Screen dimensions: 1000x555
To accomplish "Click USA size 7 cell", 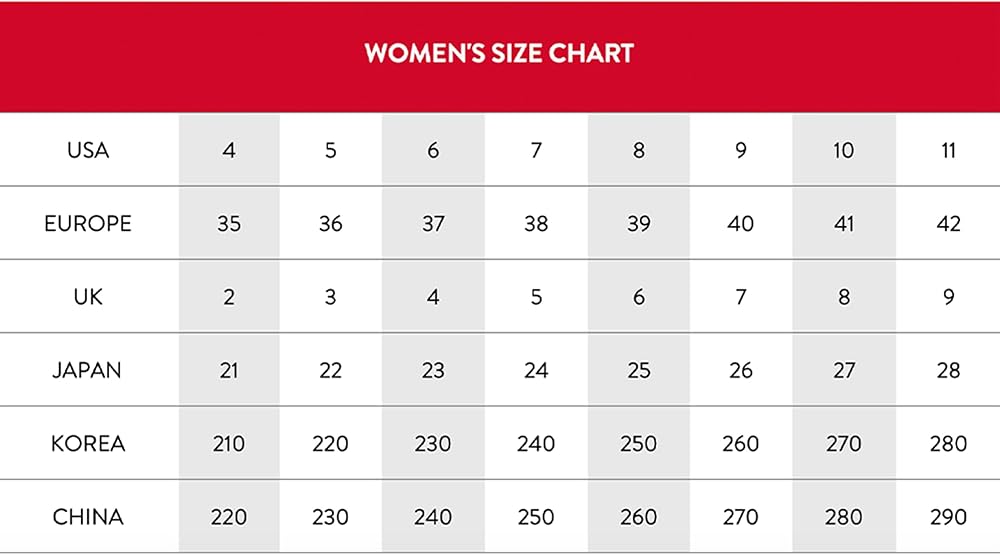I will tap(536, 151).
